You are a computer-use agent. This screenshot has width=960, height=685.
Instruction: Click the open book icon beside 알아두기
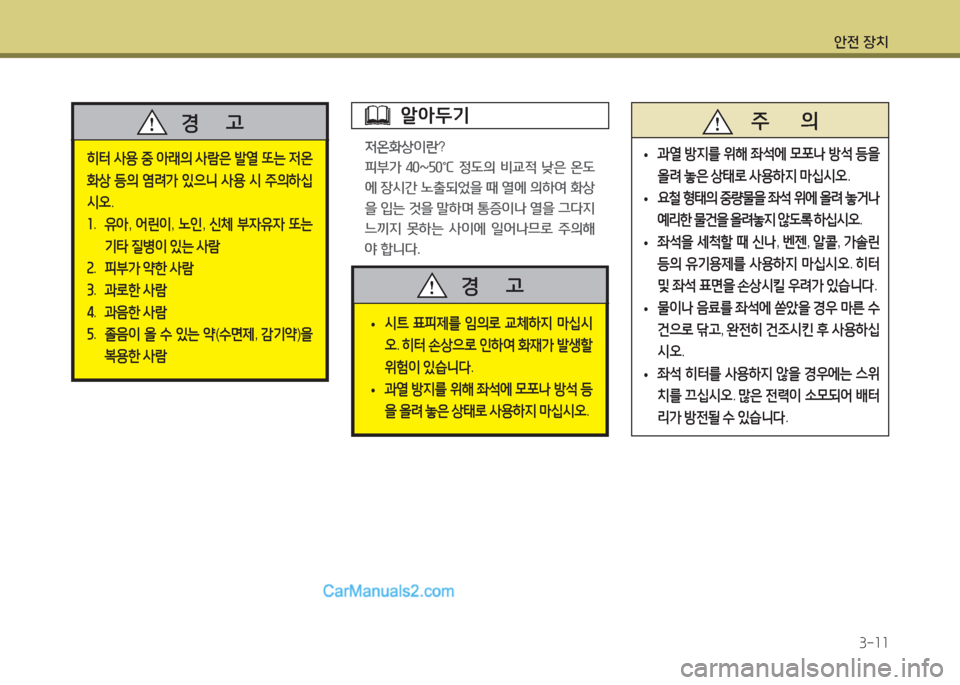pyautogui.click(x=377, y=115)
